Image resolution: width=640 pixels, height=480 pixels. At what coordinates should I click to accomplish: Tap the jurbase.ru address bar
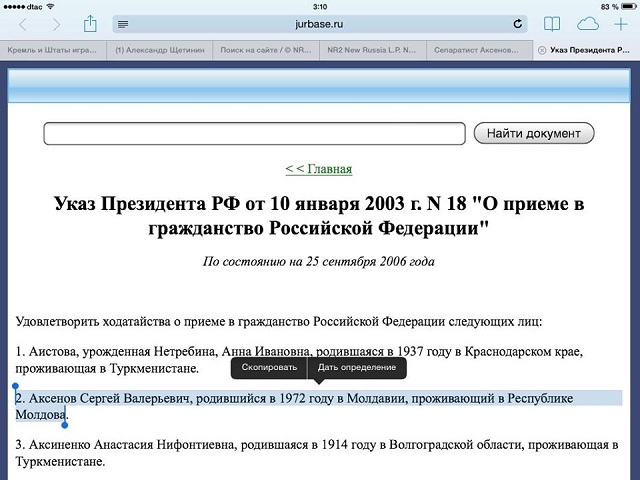point(320,23)
